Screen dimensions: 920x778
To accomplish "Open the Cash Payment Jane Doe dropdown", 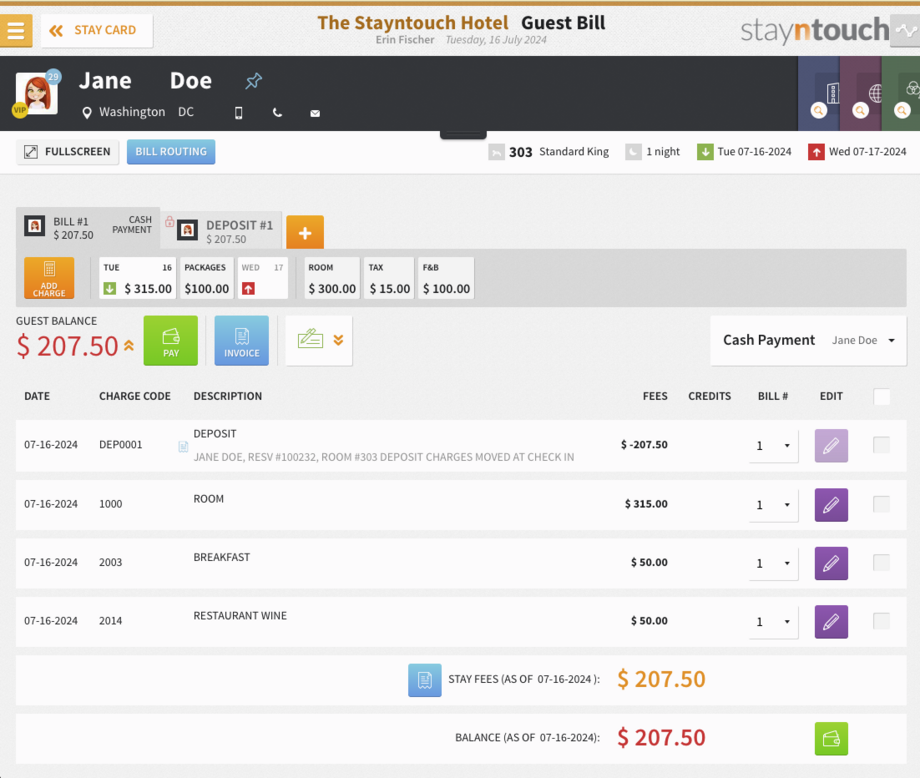I will coord(809,340).
